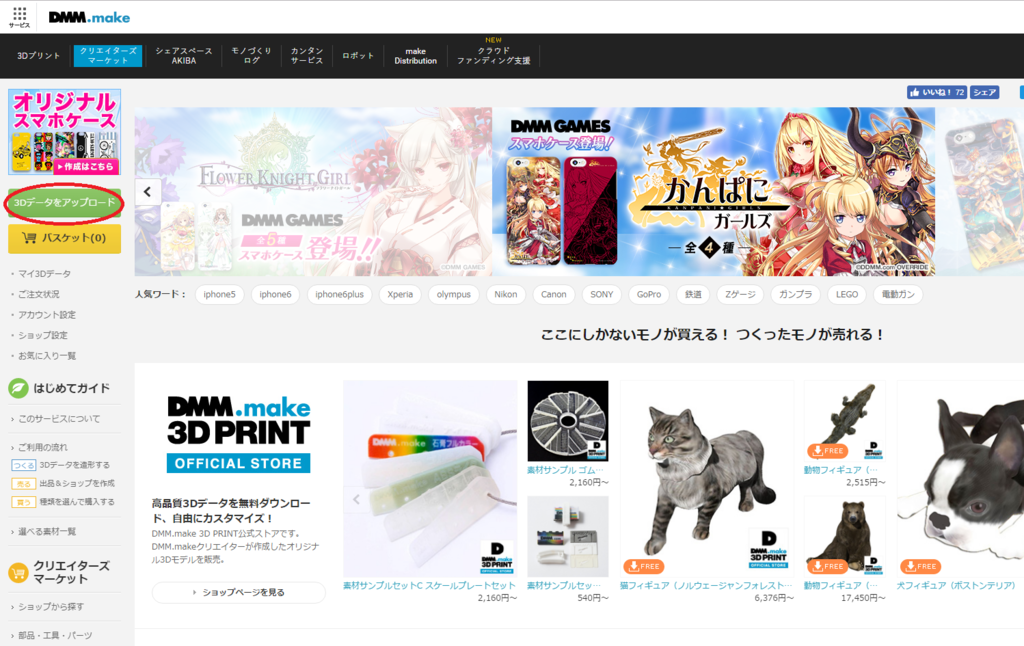Viewport: 1024px width, 646px height.
Task: Open the Norwegian Forest cat figure image
Action: 707,479
